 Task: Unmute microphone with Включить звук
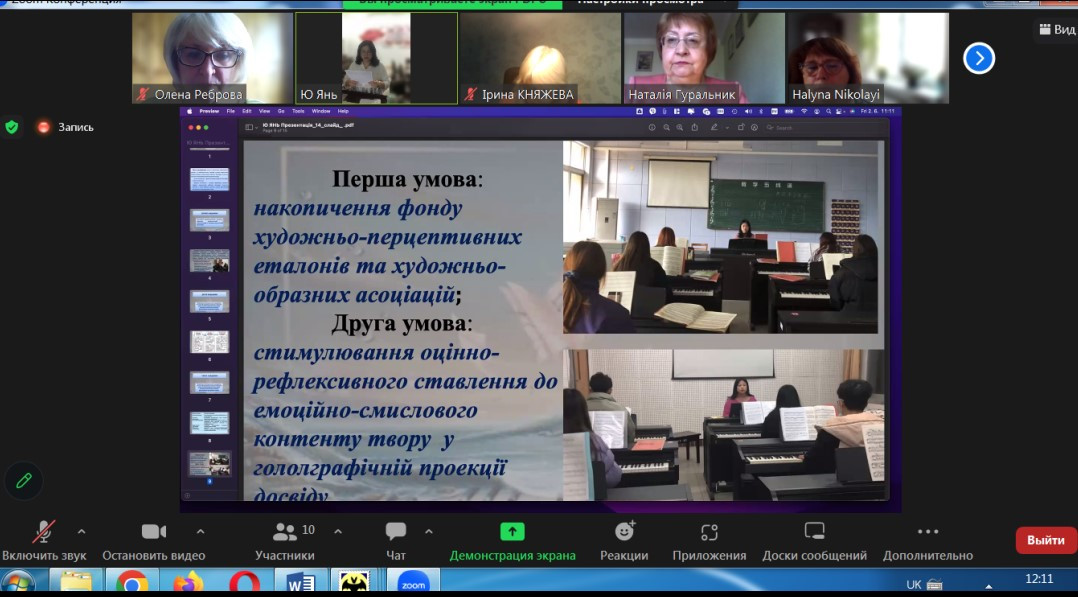pyautogui.click(x=44, y=541)
